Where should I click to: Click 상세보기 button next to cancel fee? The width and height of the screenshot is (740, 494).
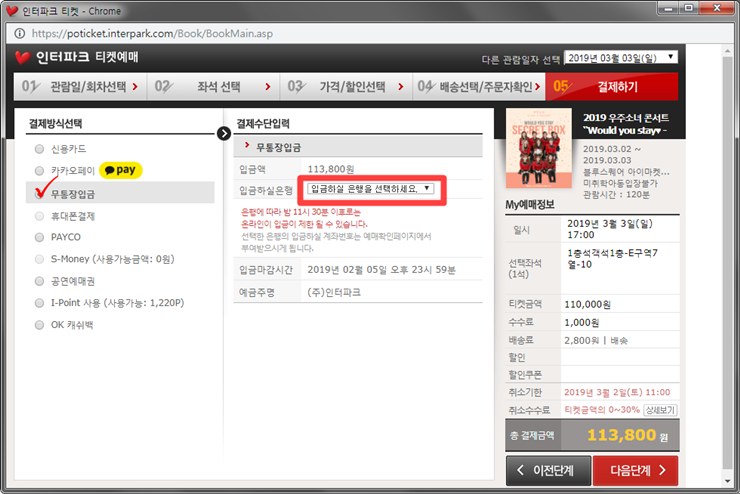[x=661, y=410]
